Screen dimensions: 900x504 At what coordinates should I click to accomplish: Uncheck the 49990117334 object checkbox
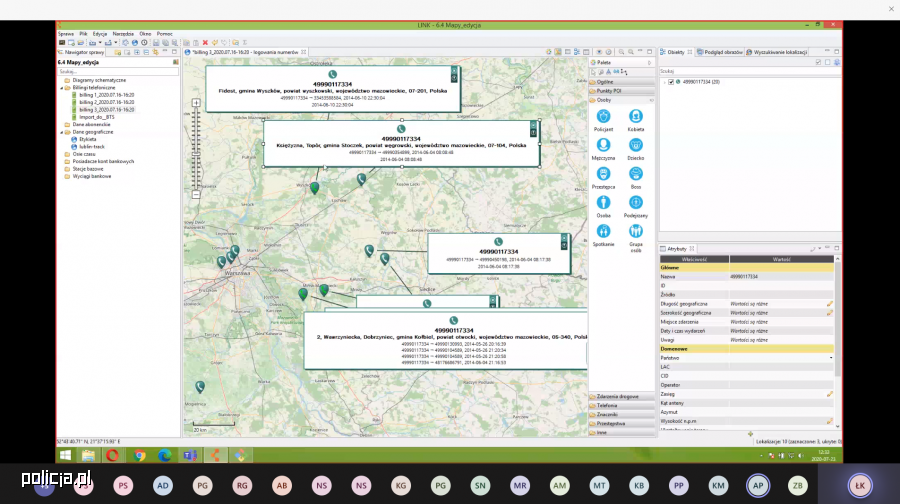coord(669,82)
